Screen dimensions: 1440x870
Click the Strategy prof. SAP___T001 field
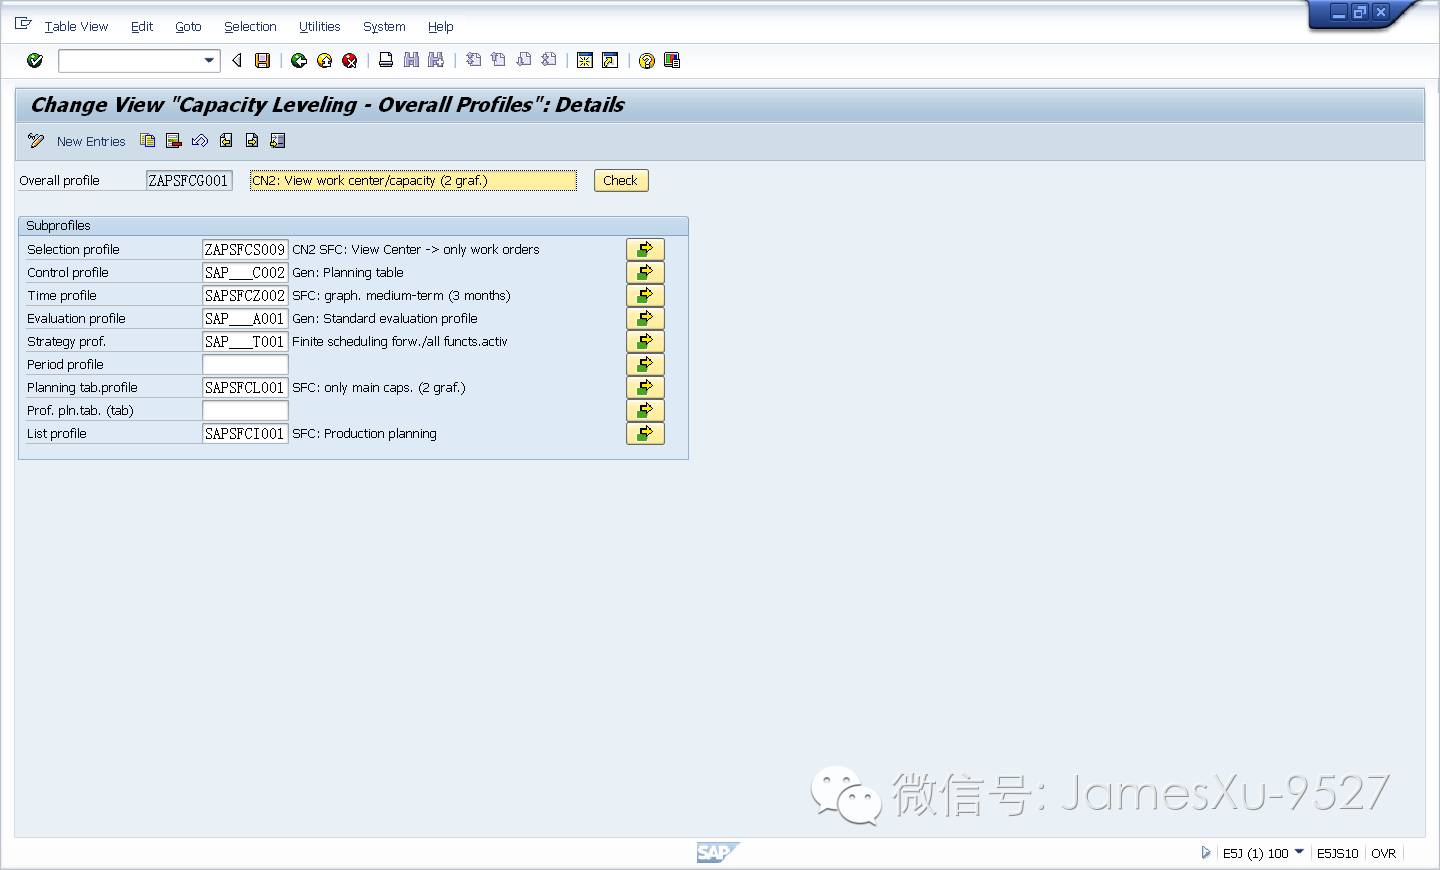click(x=245, y=342)
